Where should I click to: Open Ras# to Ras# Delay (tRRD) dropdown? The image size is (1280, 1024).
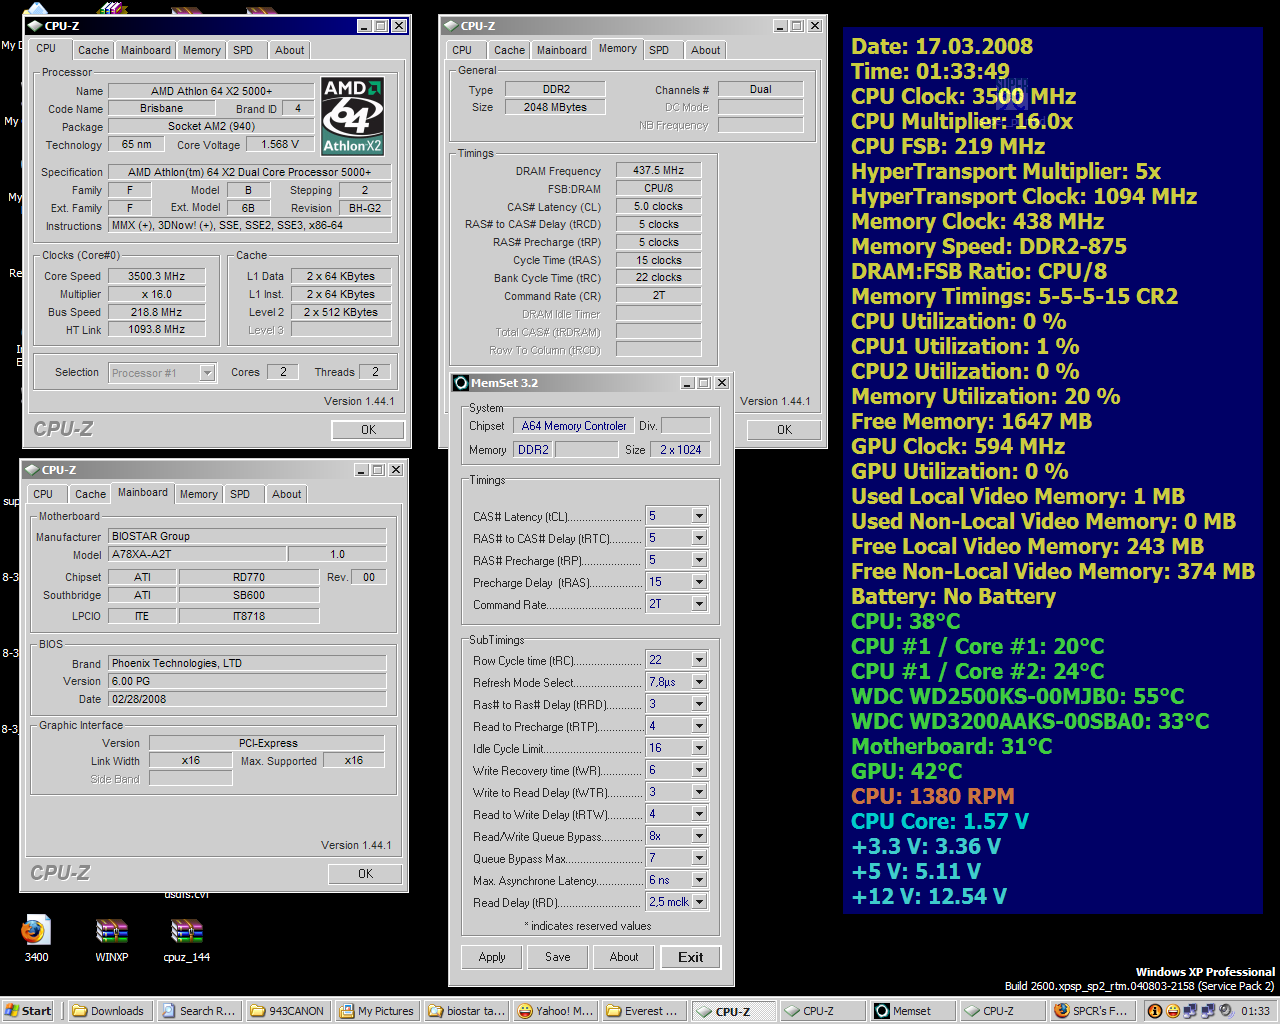[x=699, y=704]
